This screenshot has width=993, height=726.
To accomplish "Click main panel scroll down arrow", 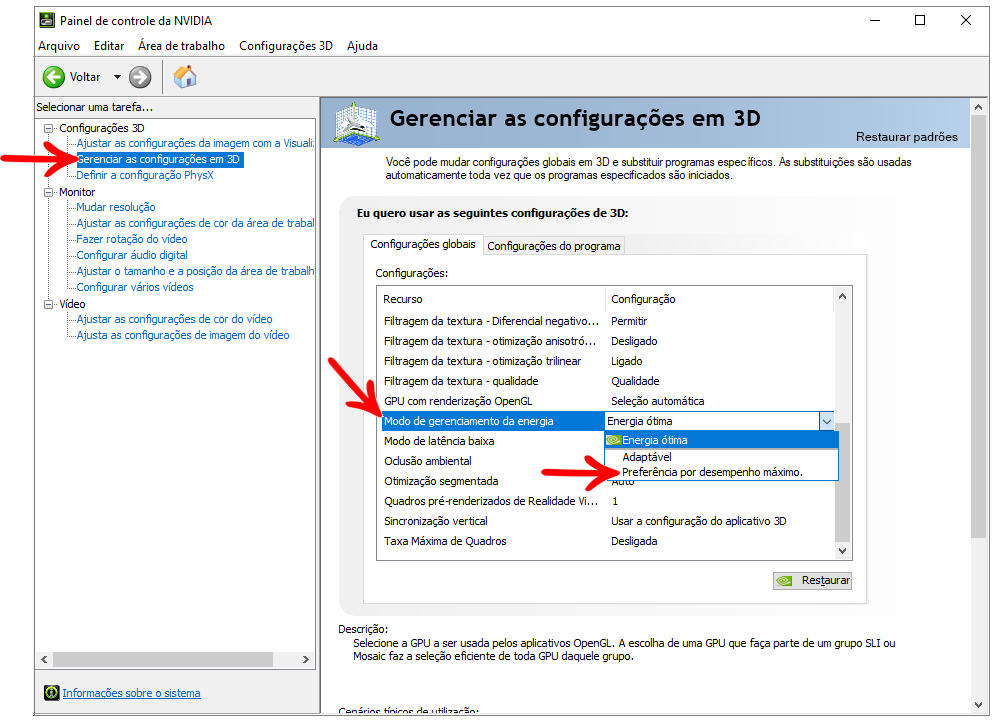I will click(x=978, y=705).
